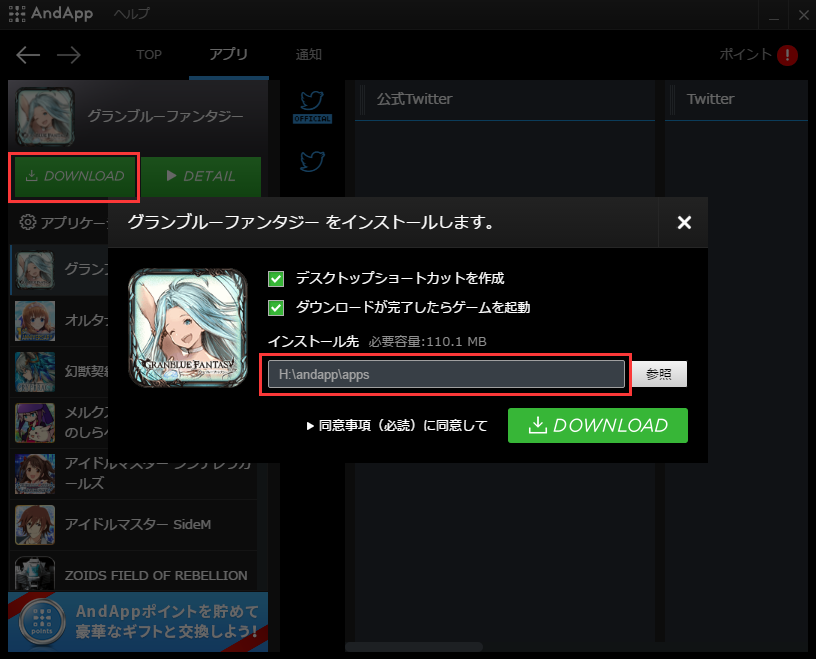This screenshot has width=816, height=659.
Task: Select the 幻獣契約 app list row
Action: [59, 372]
